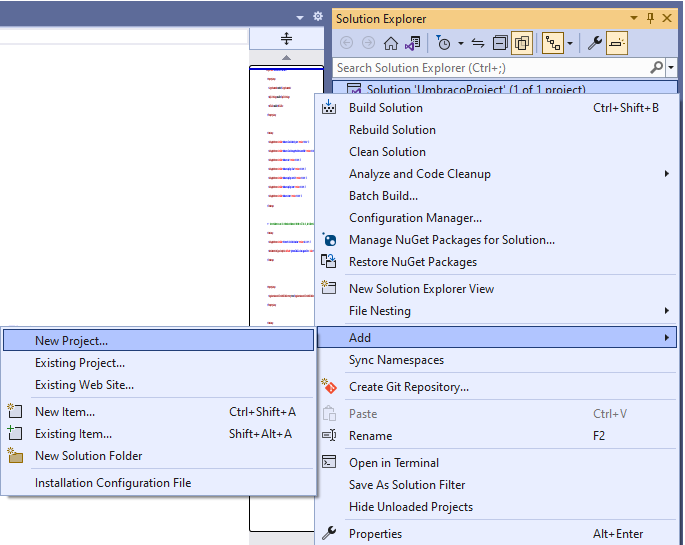Open Batch Build dialog
This screenshot has height=545, width=685.
tap(498, 196)
